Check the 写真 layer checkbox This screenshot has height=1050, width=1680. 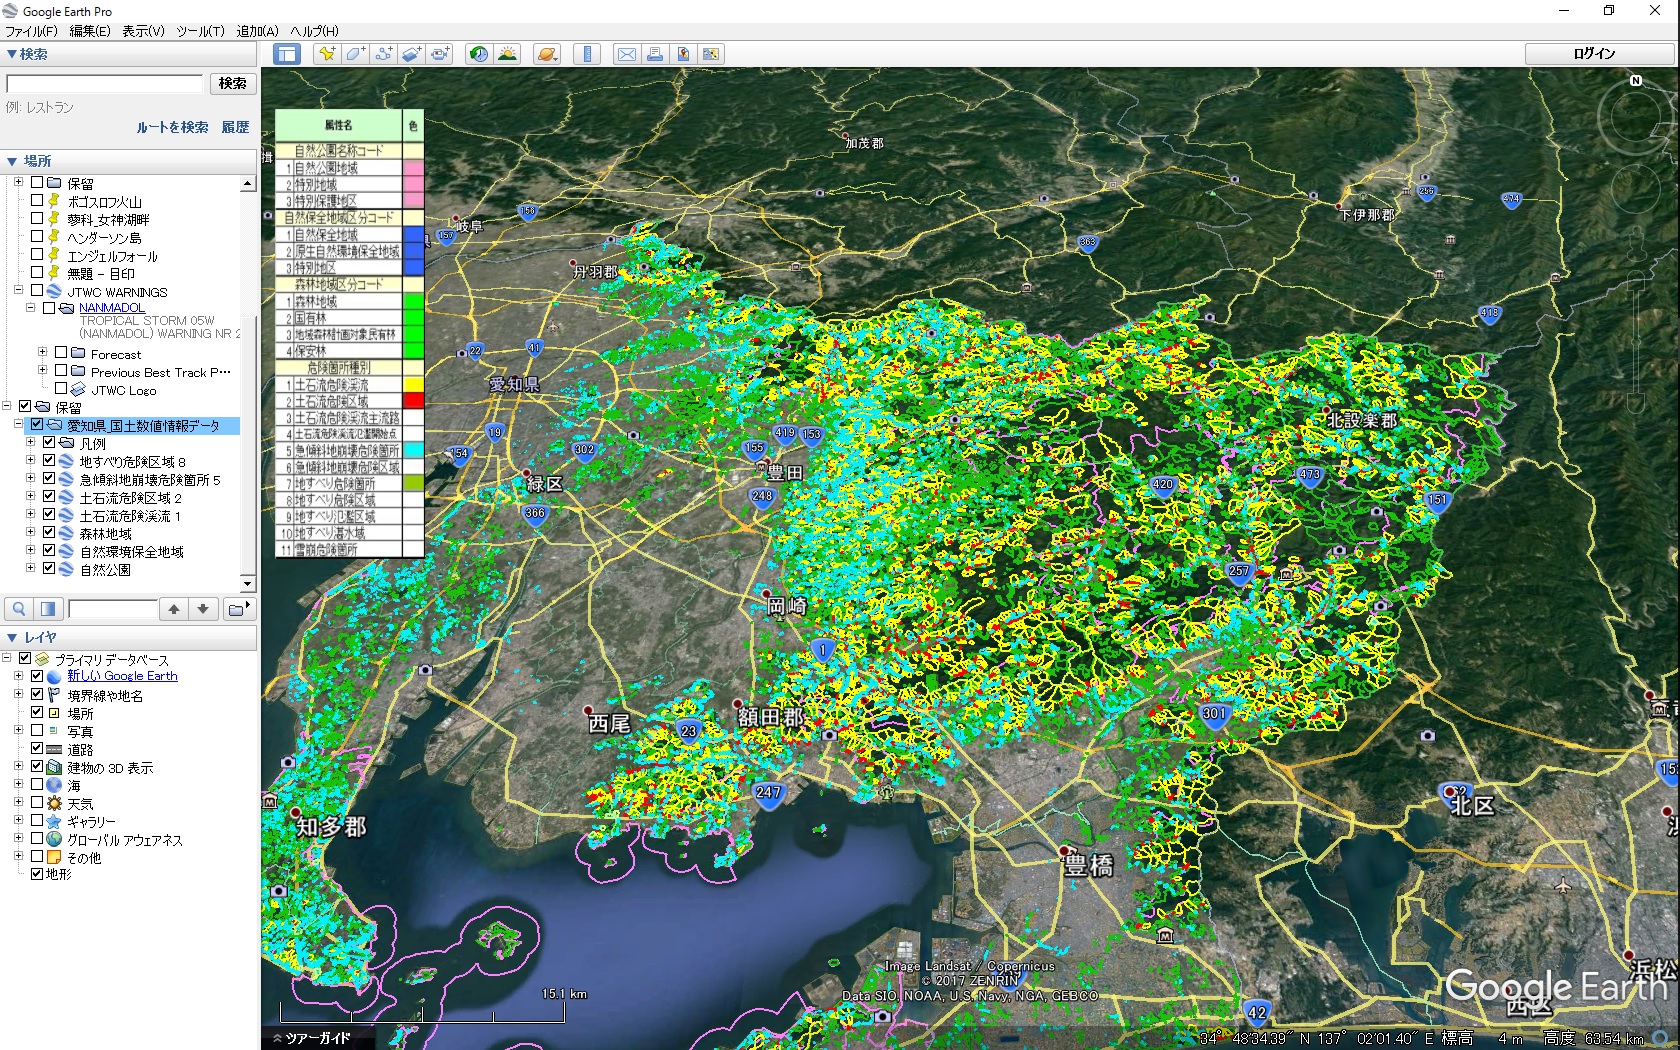(36, 730)
